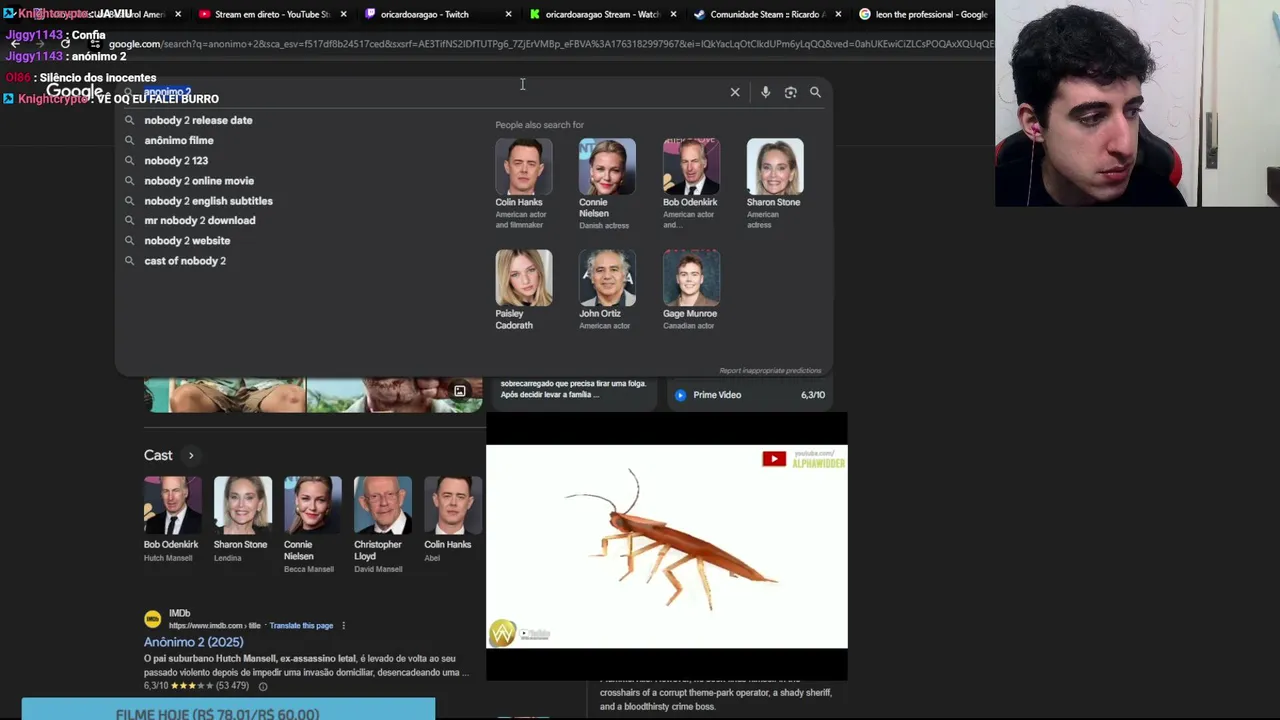This screenshot has height=720, width=1280.
Task: Open the 'Anônimo 2 (2025)' IMDb result
Action: pyautogui.click(x=193, y=642)
